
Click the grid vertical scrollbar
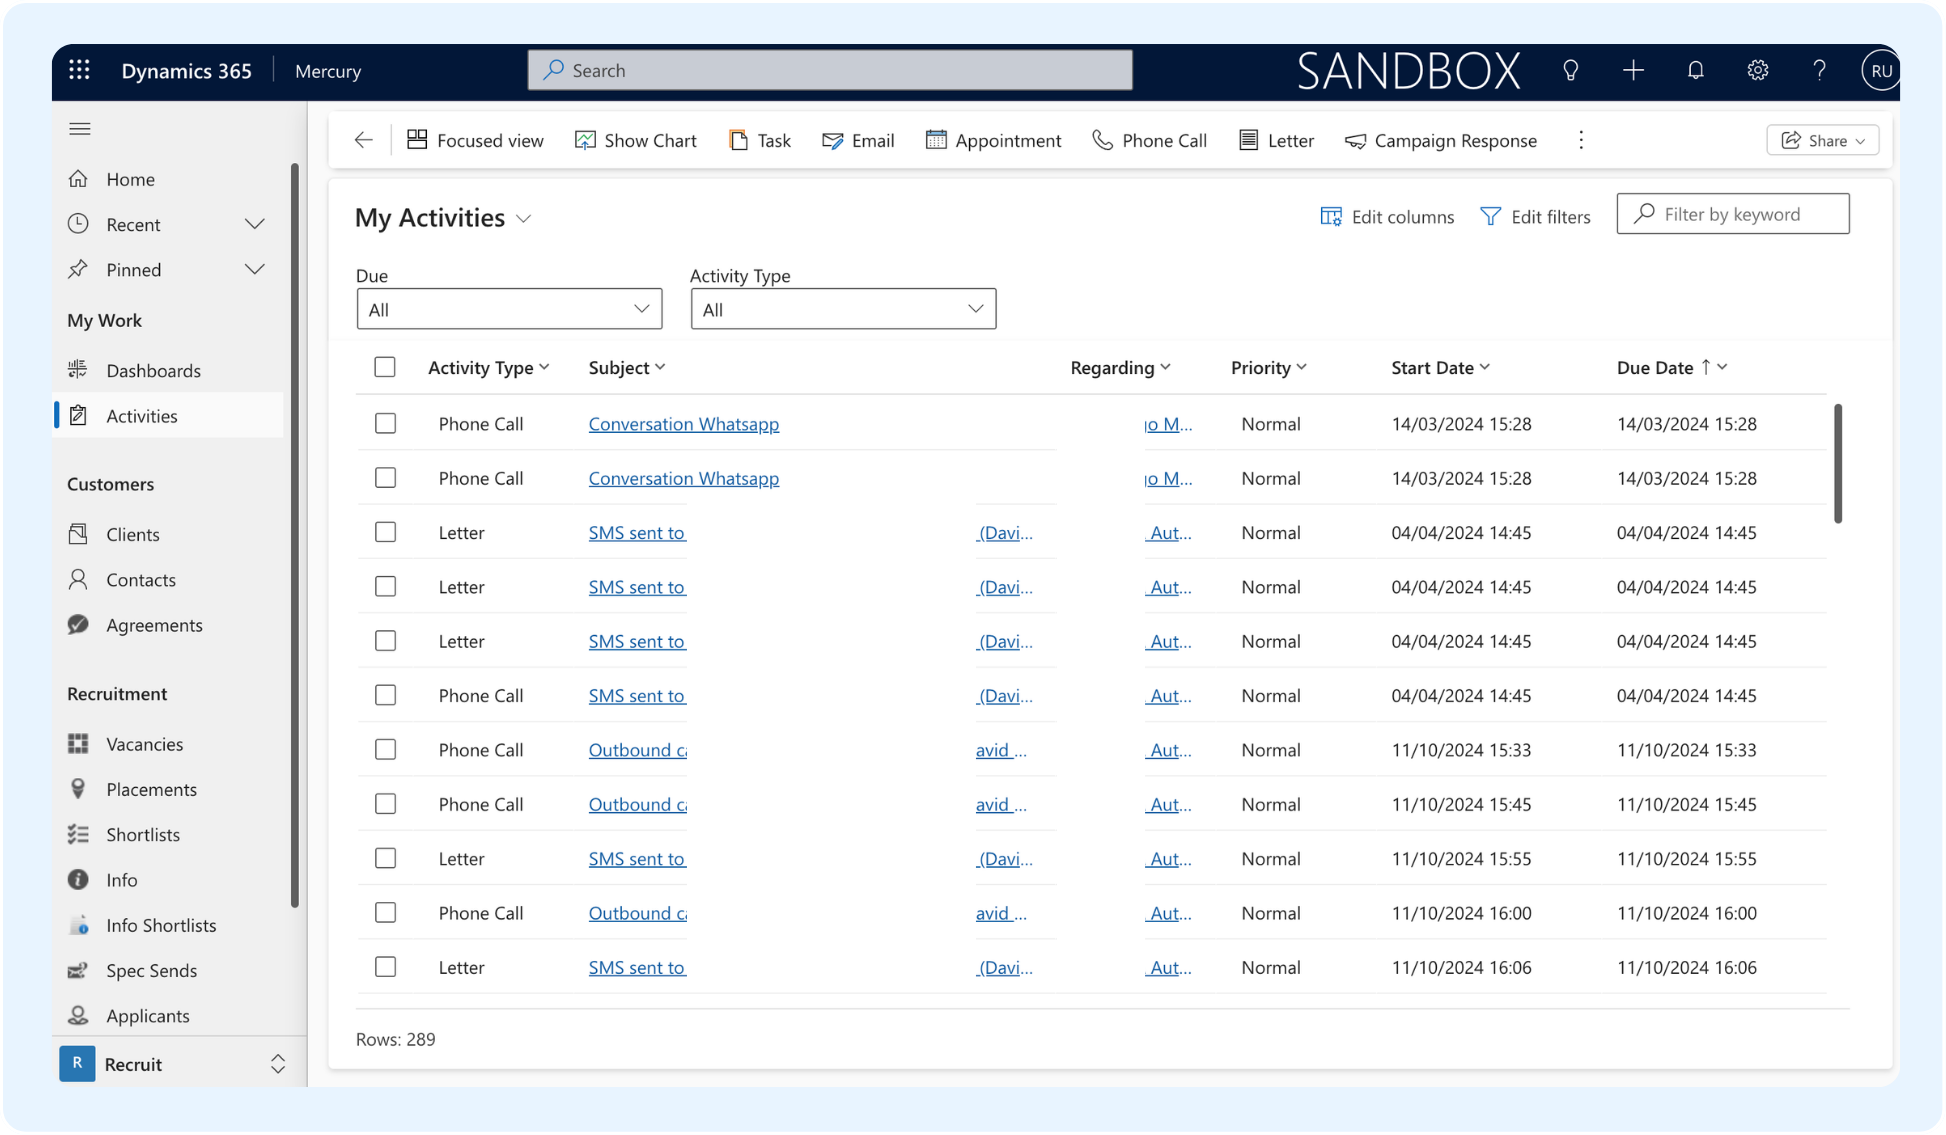click(x=1838, y=463)
